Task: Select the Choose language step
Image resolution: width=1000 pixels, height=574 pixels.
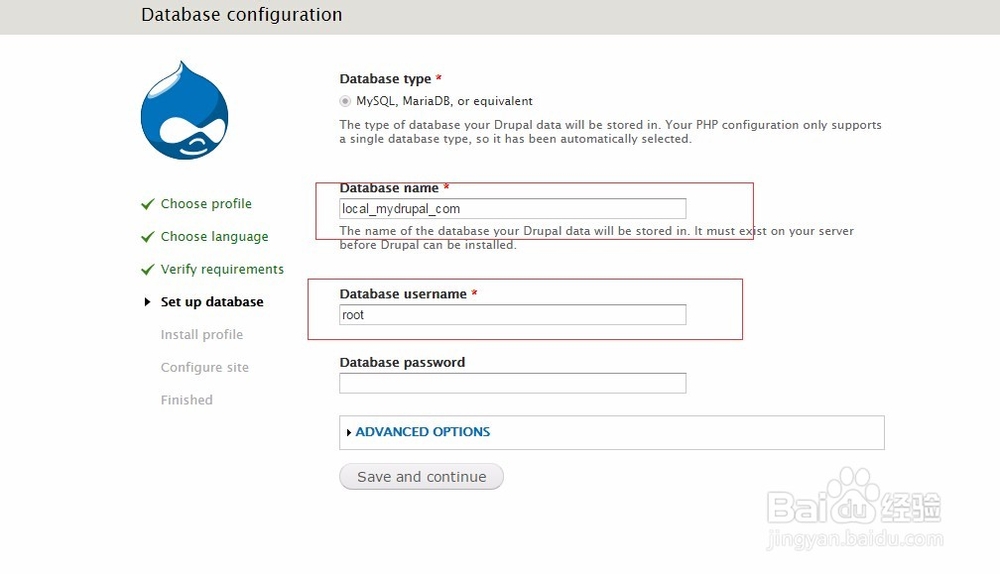Action: 214,237
